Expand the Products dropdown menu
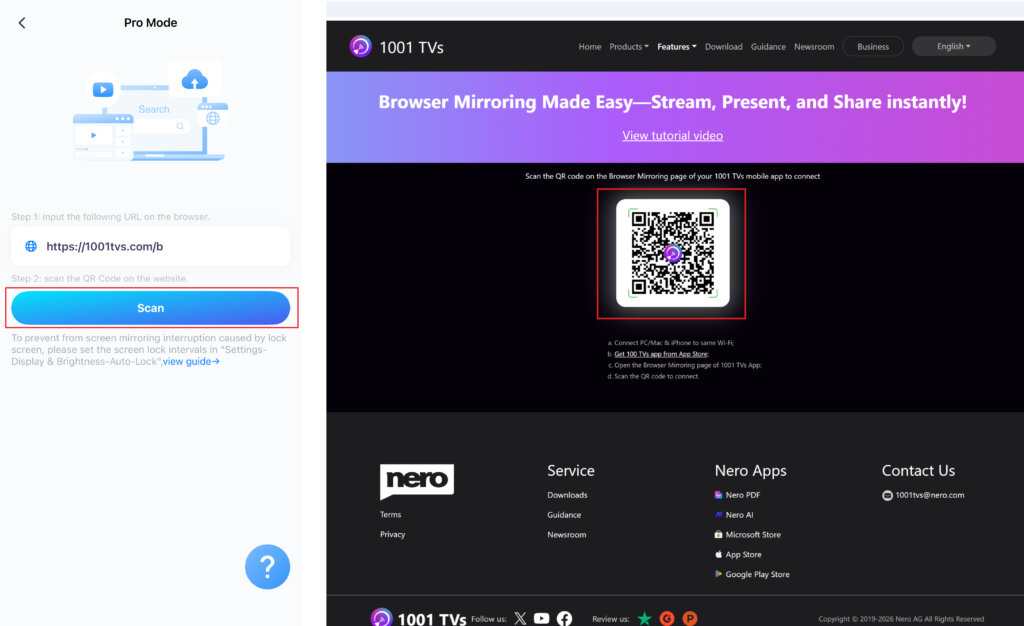The width and height of the screenshot is (1024, 626). click(629, 47)
